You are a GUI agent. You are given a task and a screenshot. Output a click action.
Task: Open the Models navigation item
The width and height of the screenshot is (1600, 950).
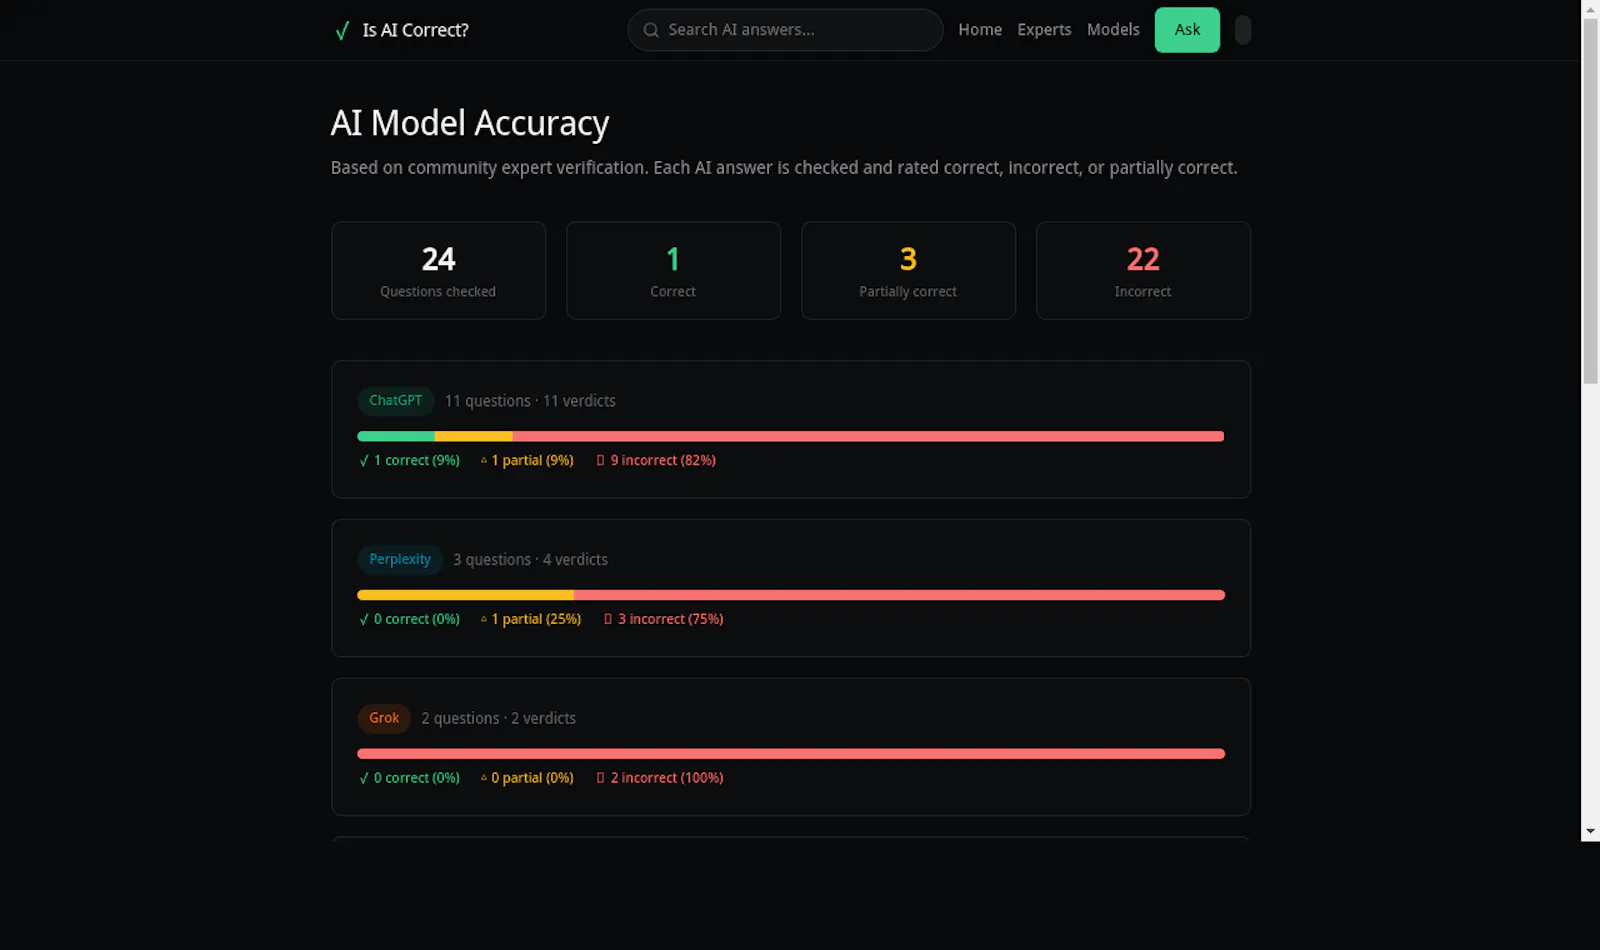pos(1113,30)
